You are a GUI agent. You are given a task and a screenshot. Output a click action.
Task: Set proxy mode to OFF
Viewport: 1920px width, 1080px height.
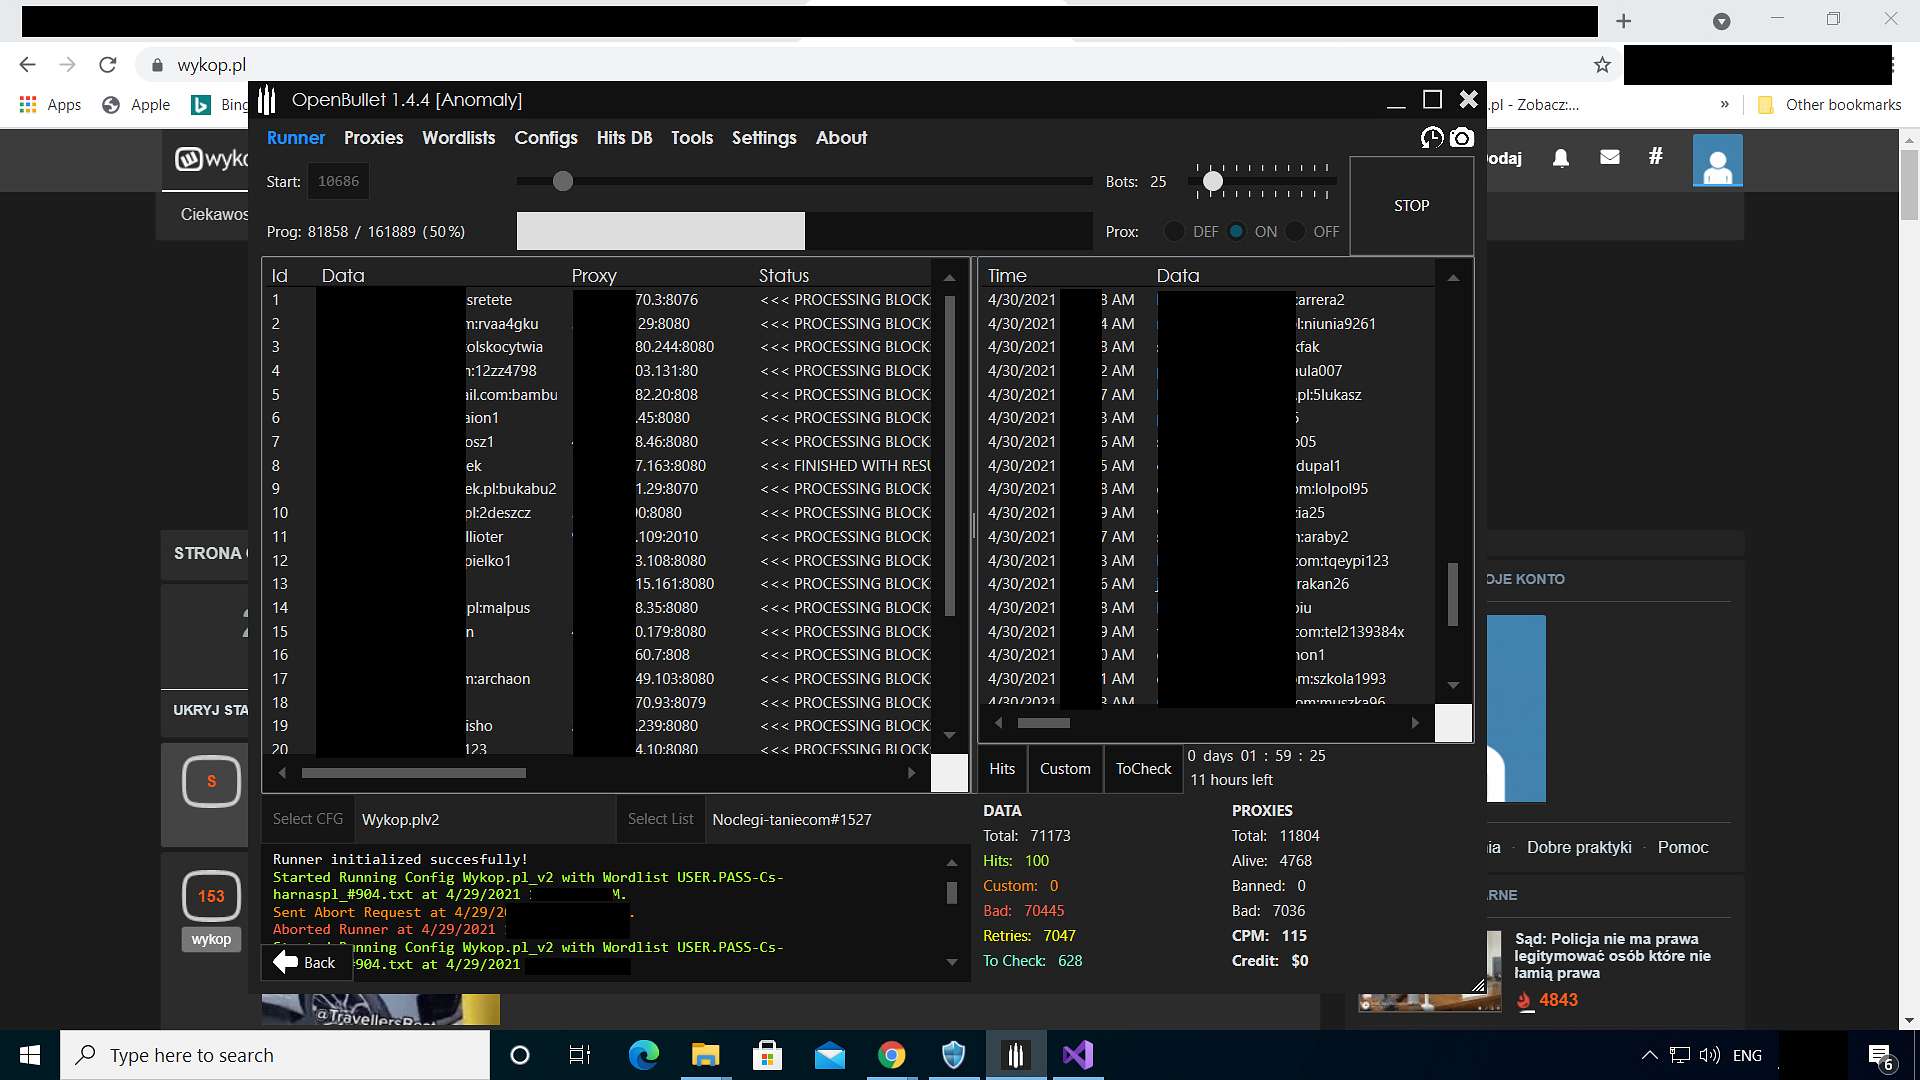click(x=1296, y=231)
